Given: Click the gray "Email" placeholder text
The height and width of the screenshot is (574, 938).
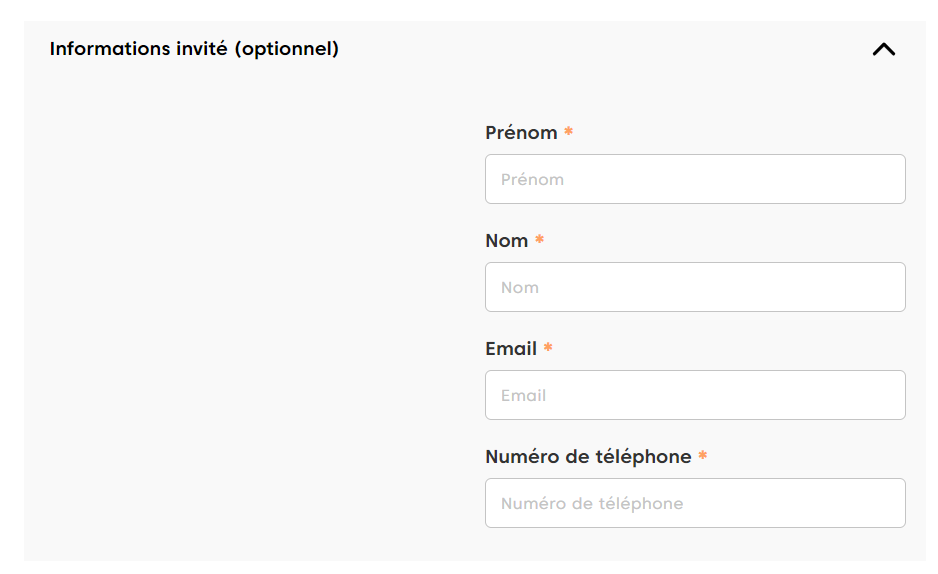Looking at the screenshot, I should pos(523,396).
